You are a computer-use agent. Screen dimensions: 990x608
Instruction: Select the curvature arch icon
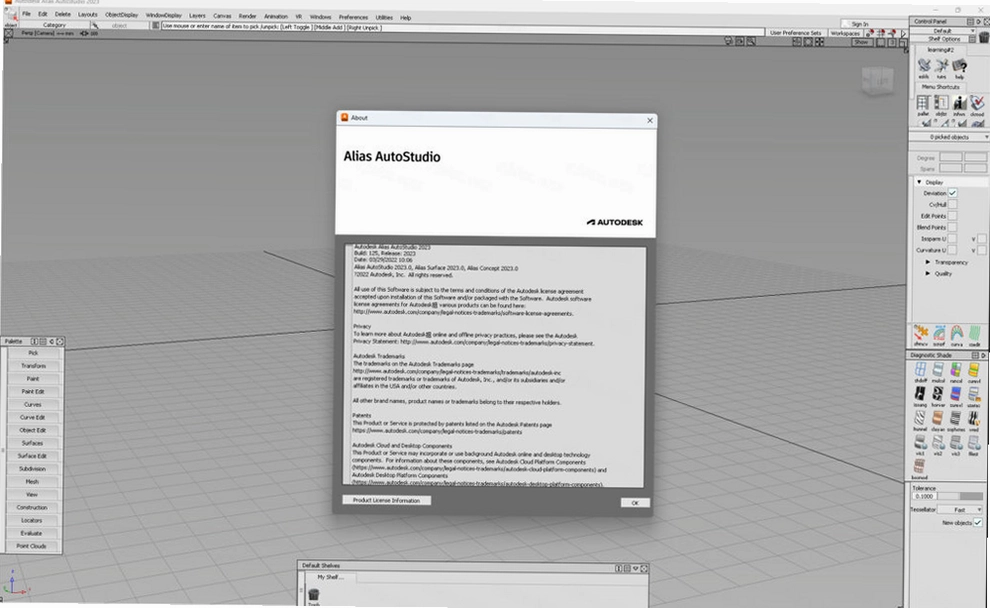point(957,335)
